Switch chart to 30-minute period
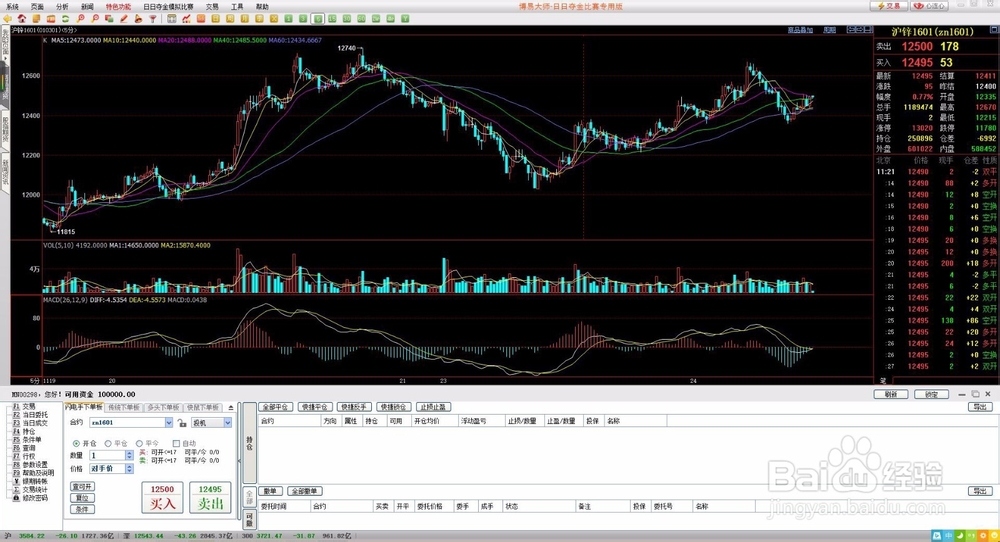1000x542 pixels. click(346, 19)
